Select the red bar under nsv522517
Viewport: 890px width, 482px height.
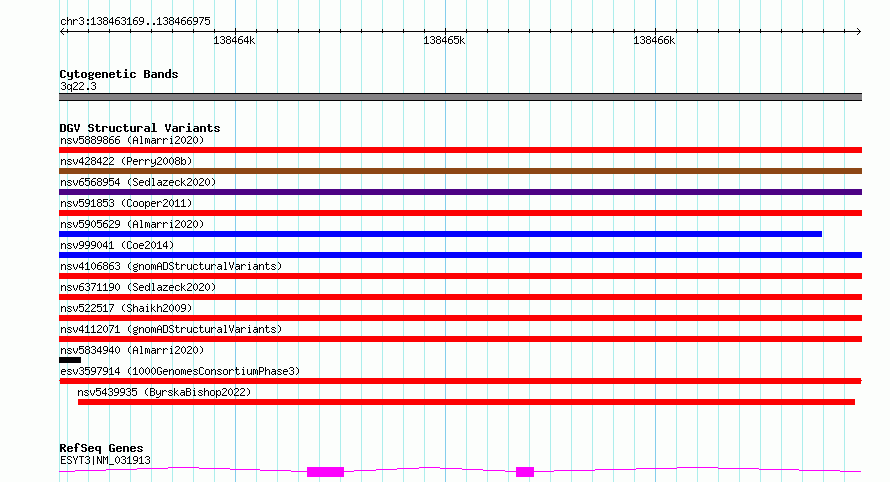pos(460,318)
